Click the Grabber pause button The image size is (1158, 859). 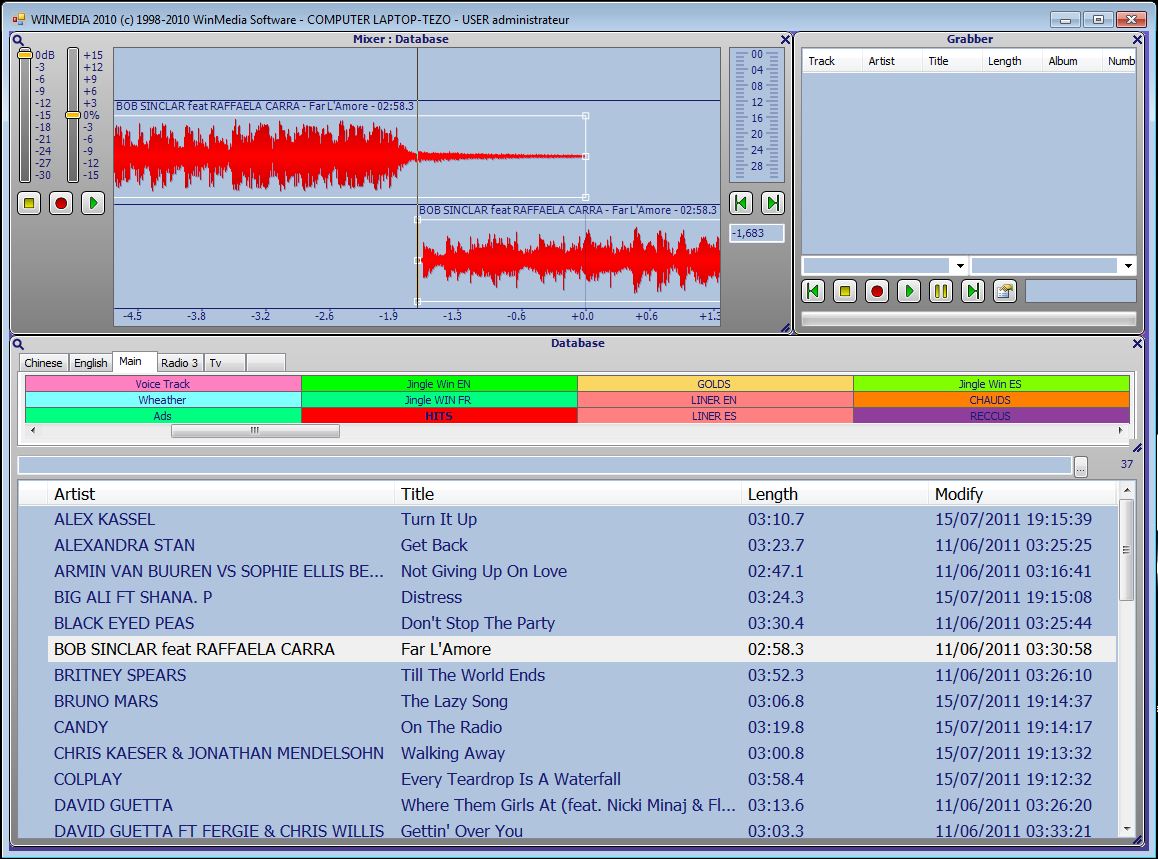click(x=940, y=291)
